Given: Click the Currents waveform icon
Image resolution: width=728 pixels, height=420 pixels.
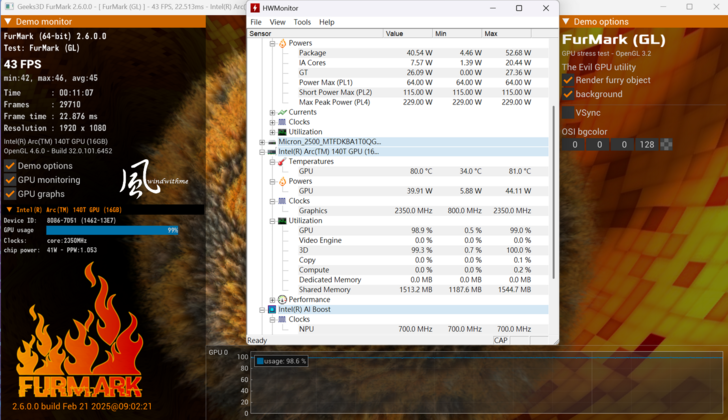Looking at the screenshot, I should (x=282, y=112).
